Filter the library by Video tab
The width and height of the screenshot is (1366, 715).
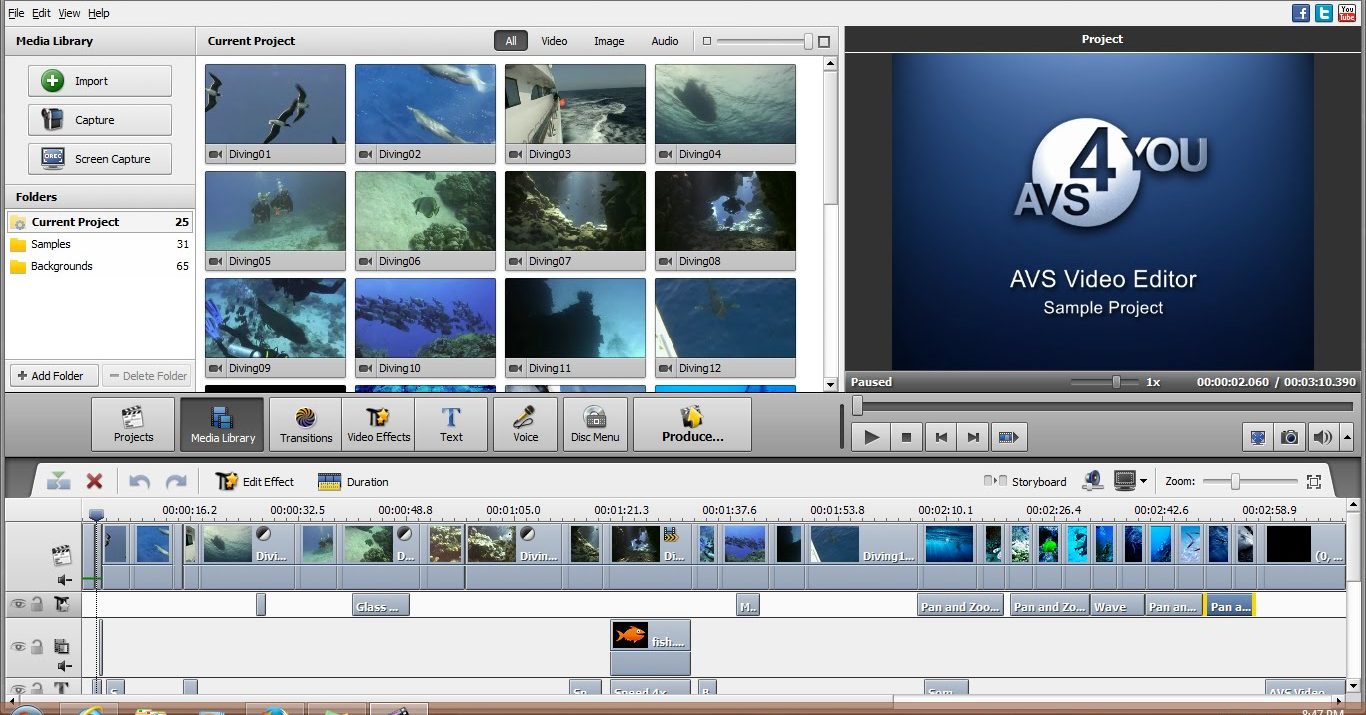pyautogui.click(x=554, y=41)
